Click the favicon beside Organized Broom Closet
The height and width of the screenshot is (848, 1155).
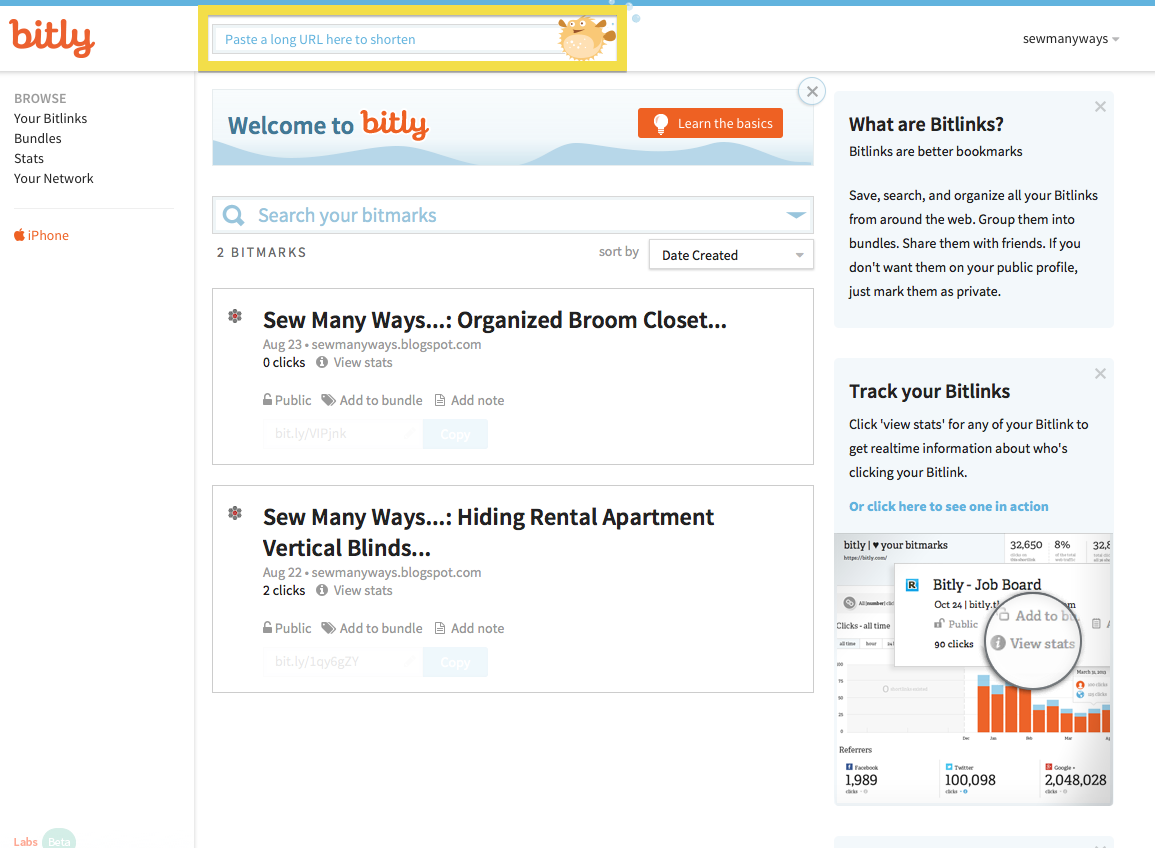235,316
